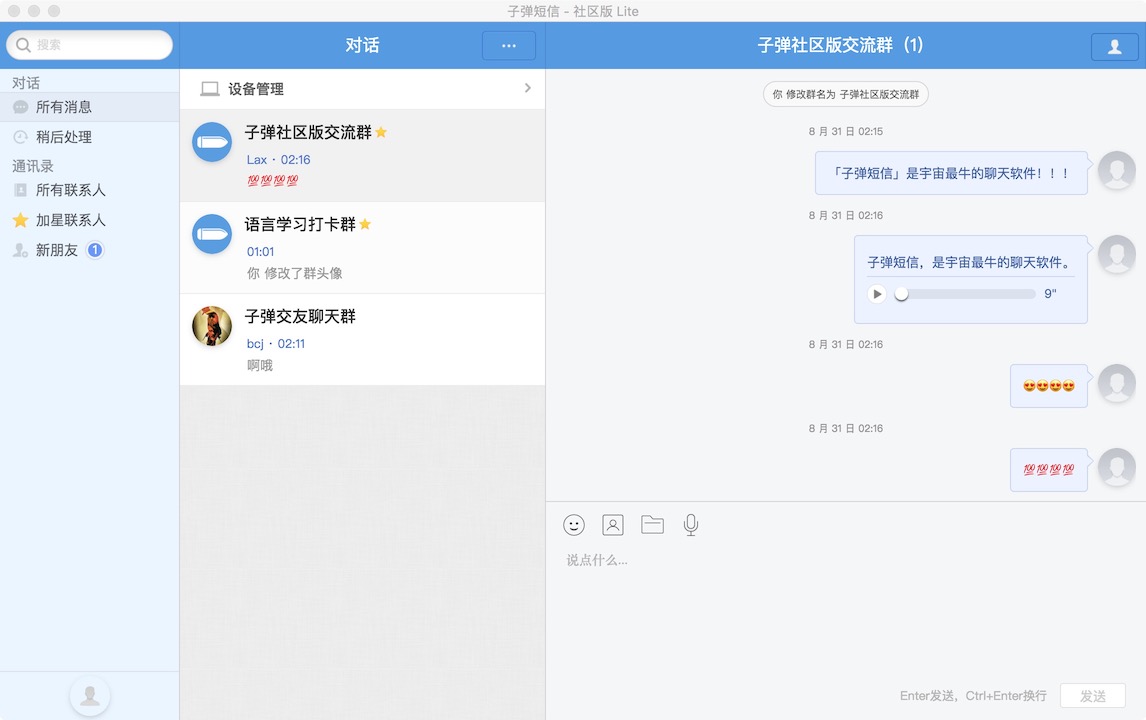The height and width of the screenshot is (720, 1146).
Task: Open 子弹社区版交流群 conversation
Action: [363, 156]
